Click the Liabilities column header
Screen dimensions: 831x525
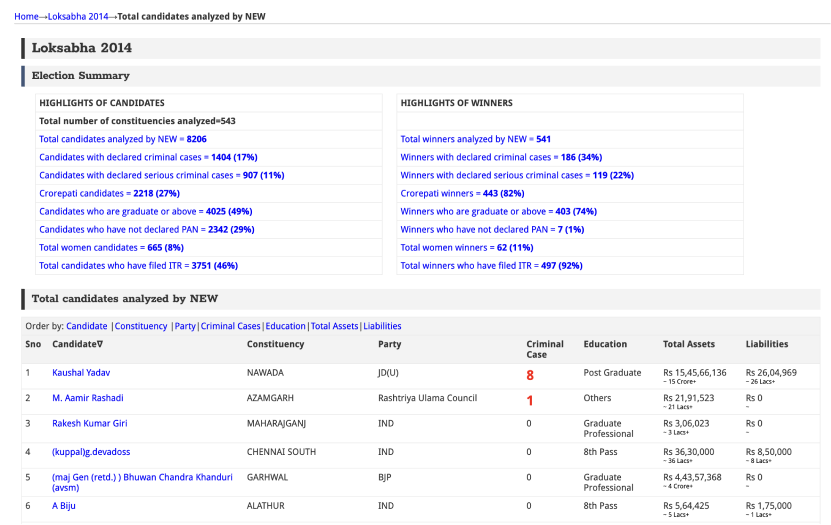tap(767, 344)
